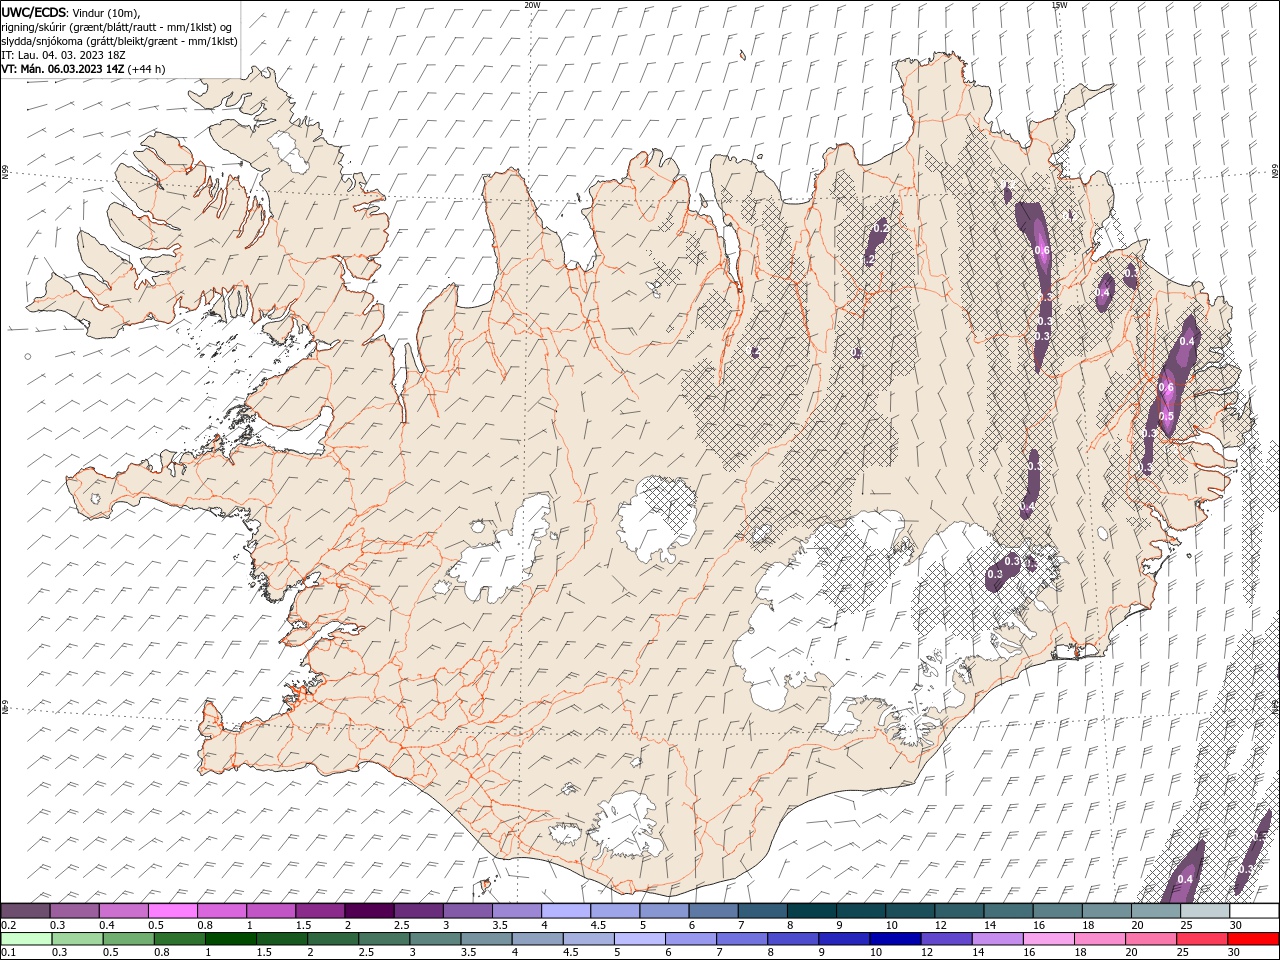This screenshot has height=960, width=1280.
Task: Click the '15W' longitude label
Action: [x=1059, y=5]
